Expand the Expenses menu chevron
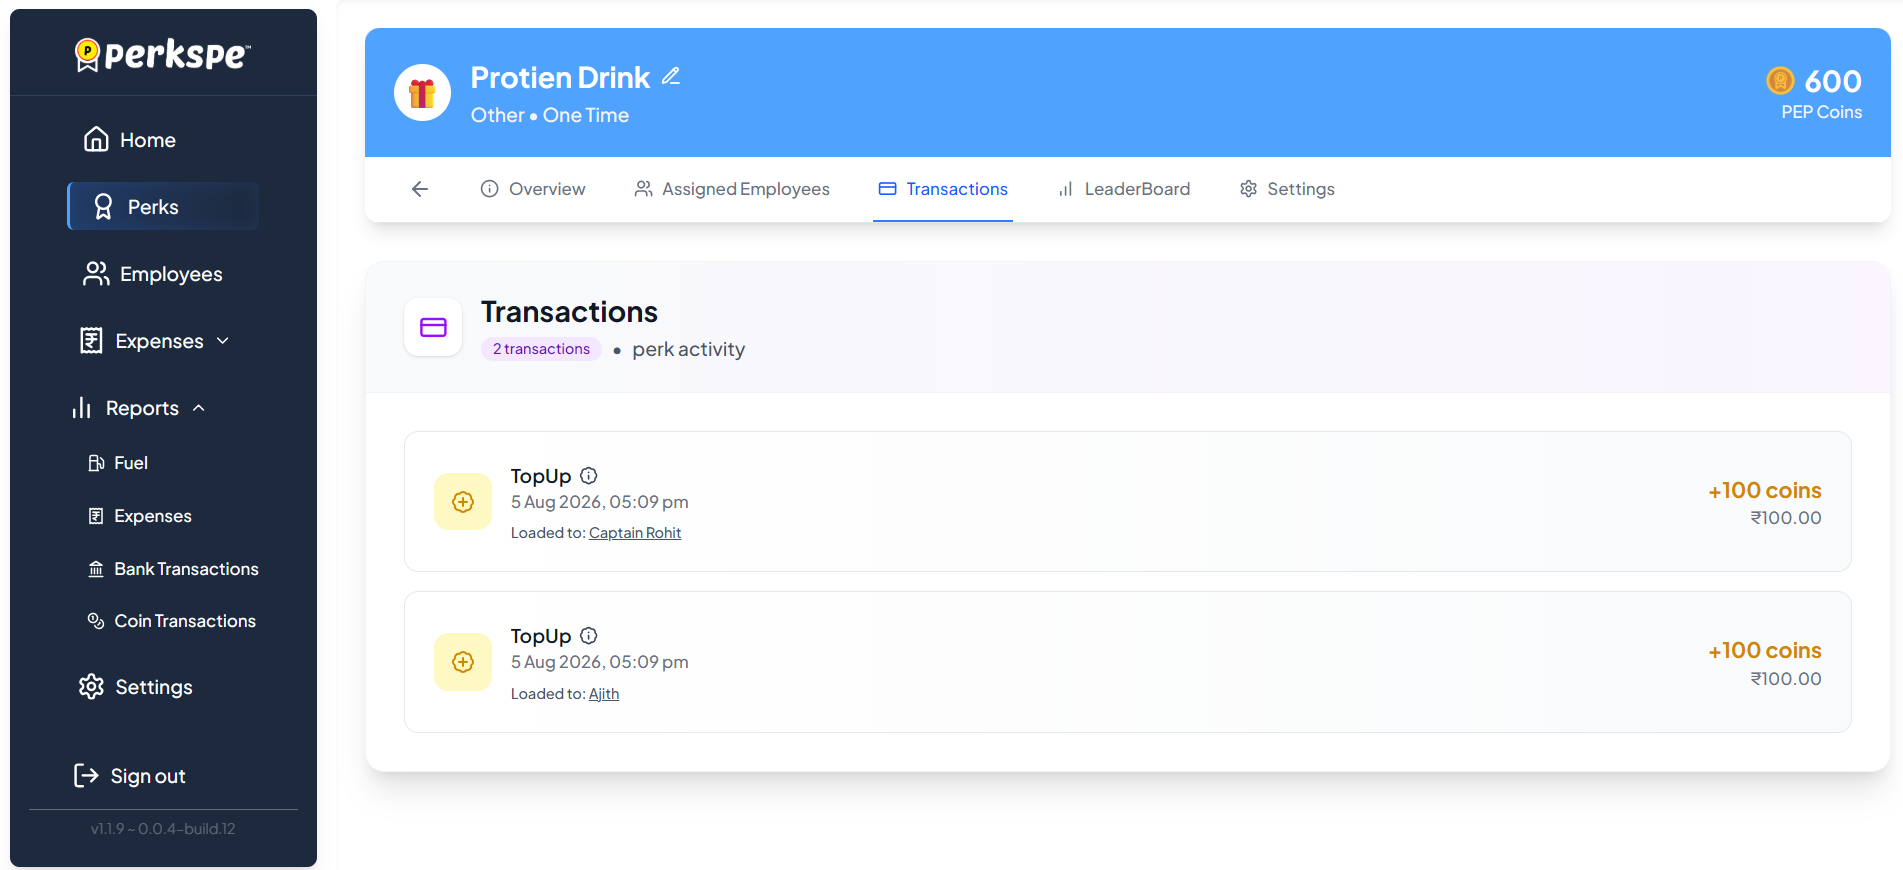 [223, 341]
